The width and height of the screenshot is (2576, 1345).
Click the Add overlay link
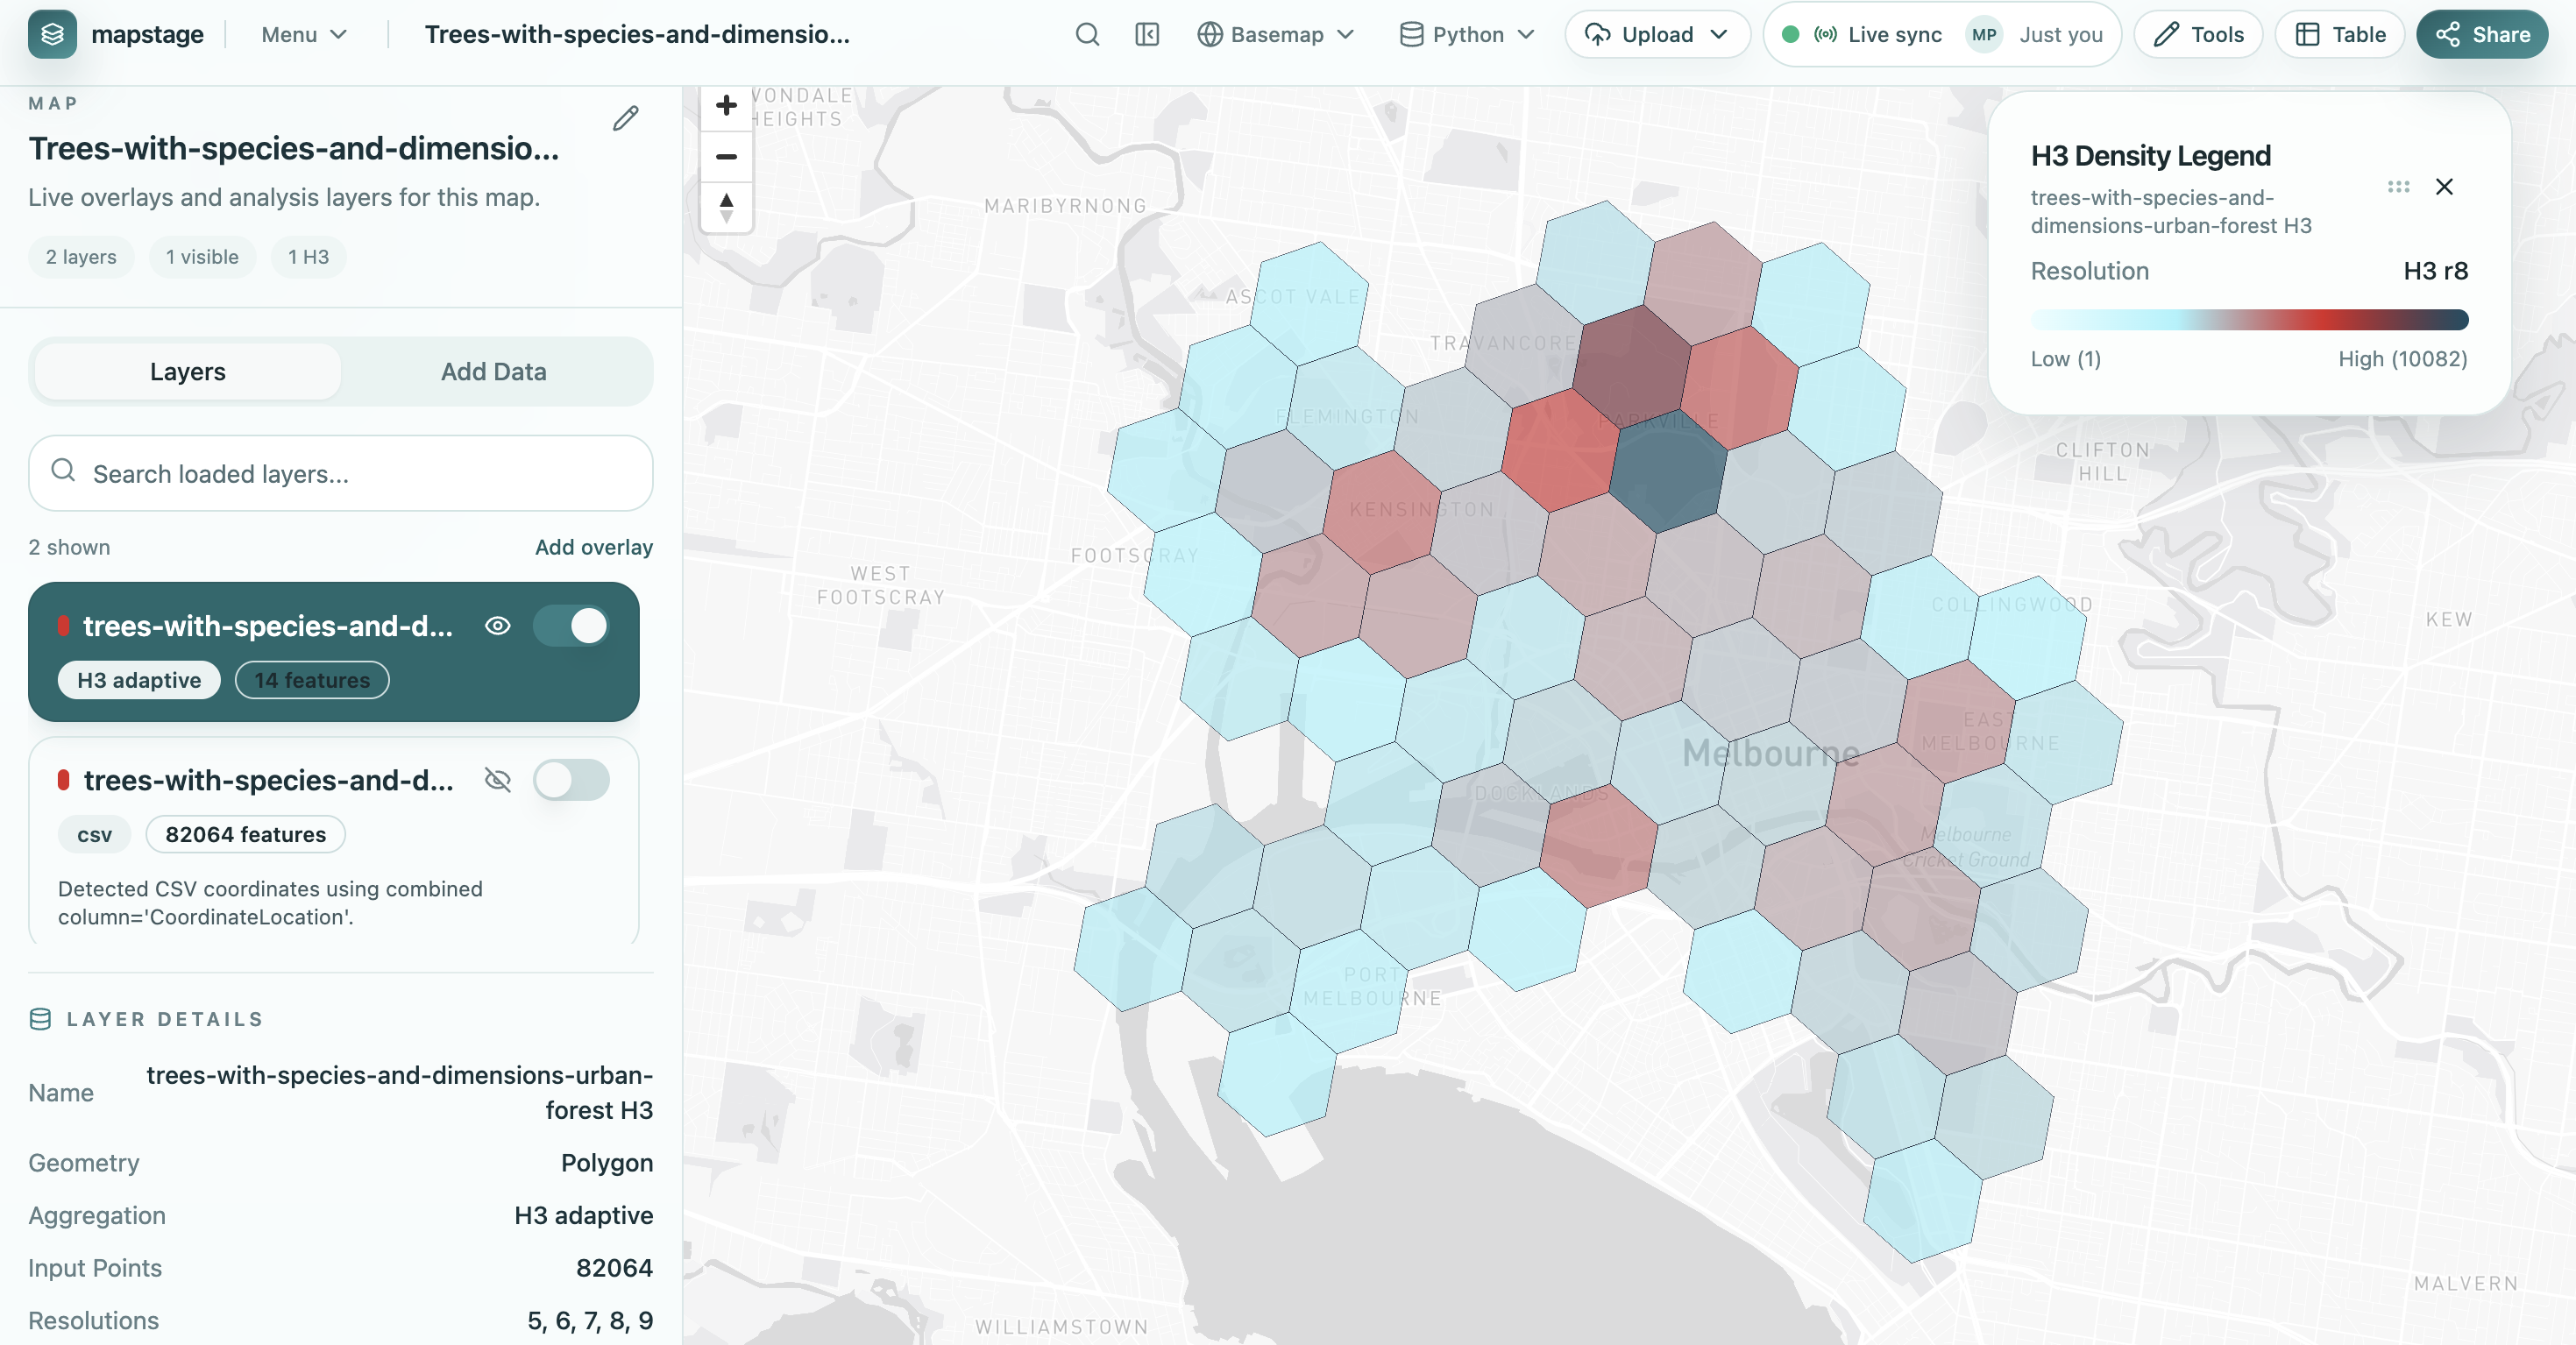(592, 547)
